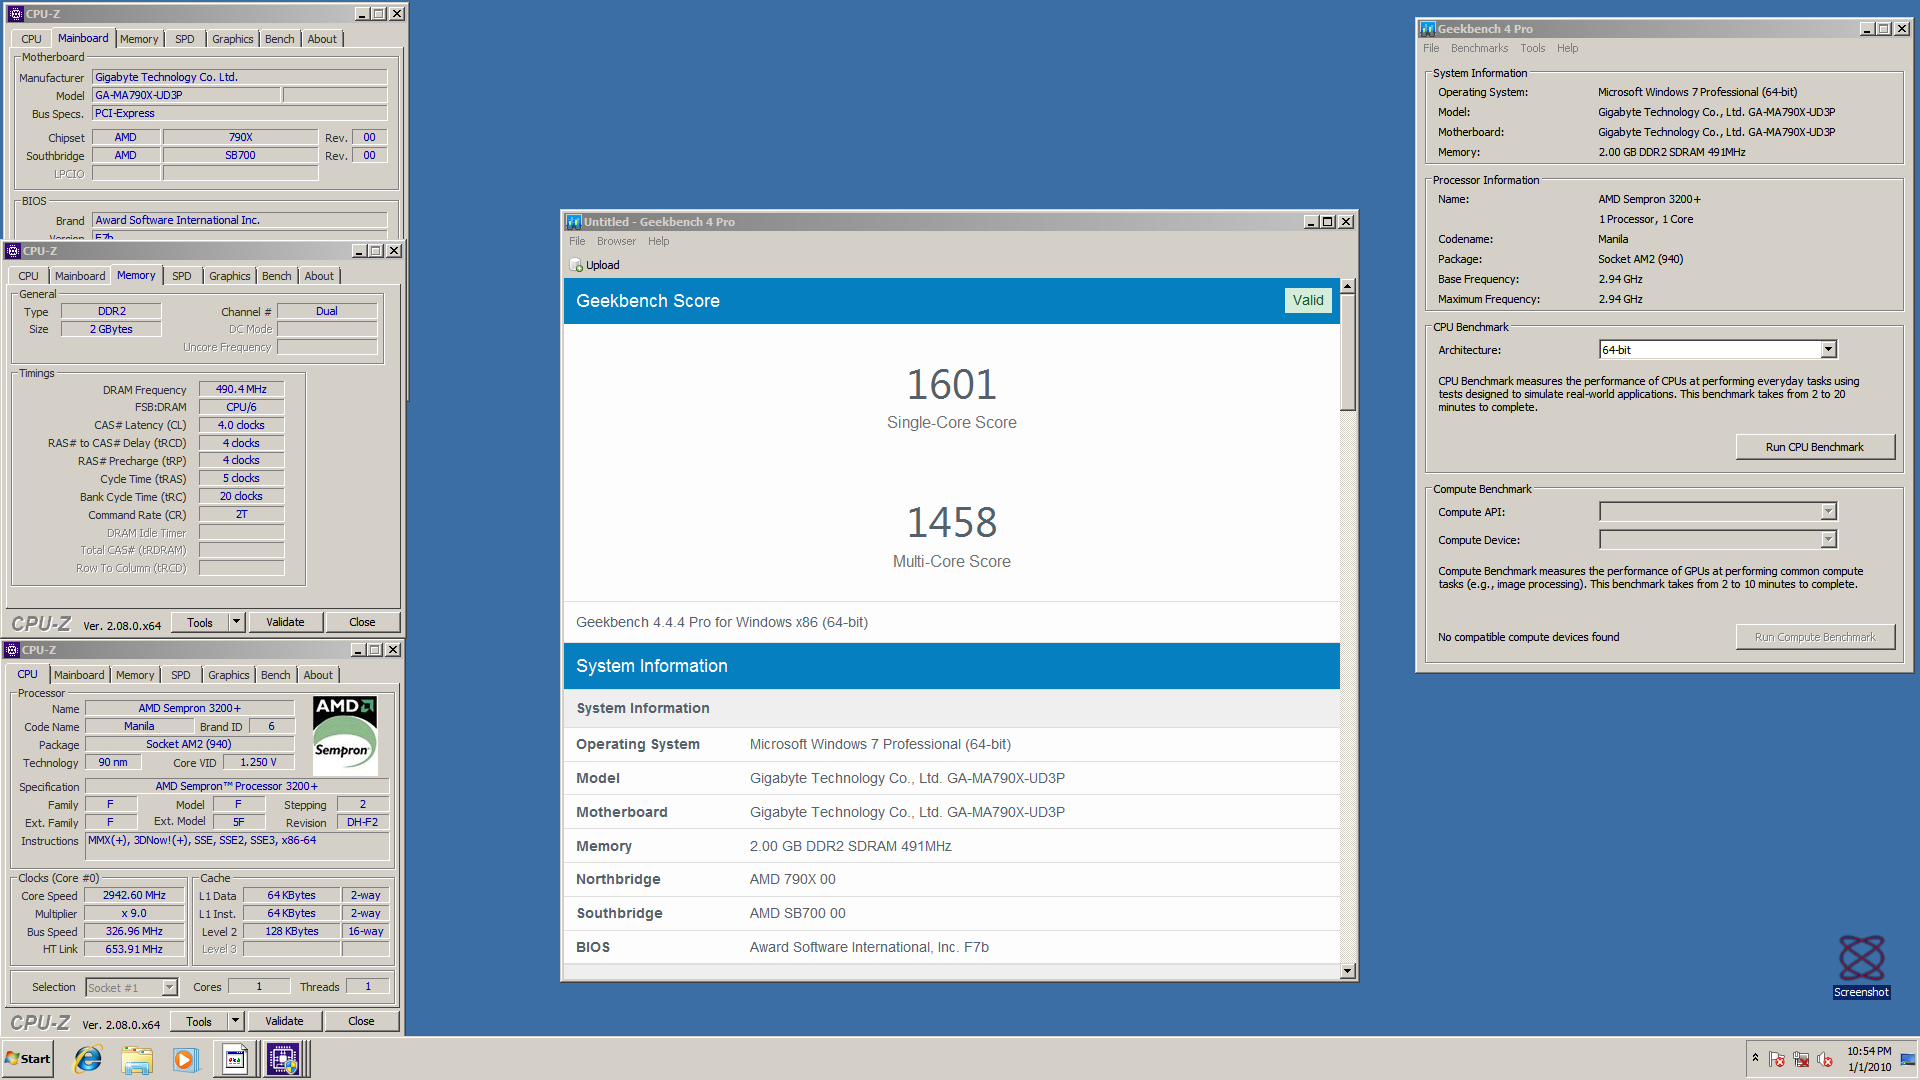Open File menu in Untitled Geekbench window
The image size is (1920, 1080).
point(577,241)
